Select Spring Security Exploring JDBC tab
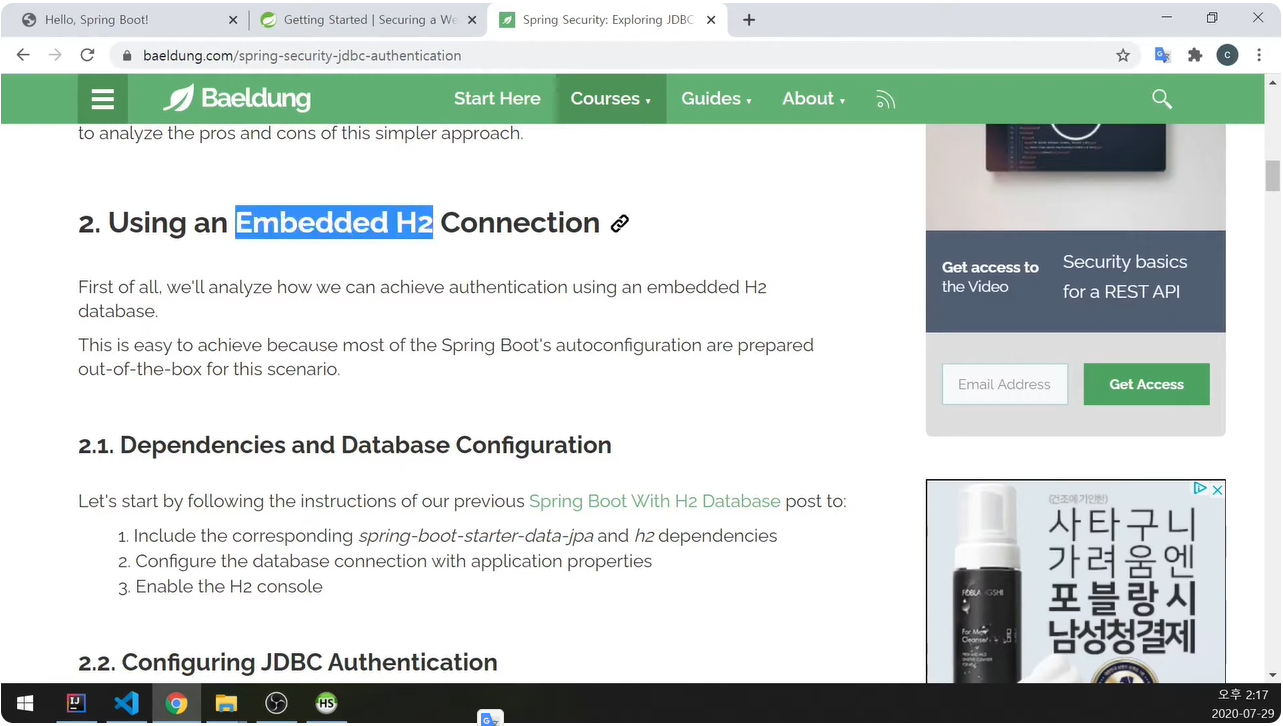Screen dimensions: 1283x726 pyautogui.click(x=607, y=20)
